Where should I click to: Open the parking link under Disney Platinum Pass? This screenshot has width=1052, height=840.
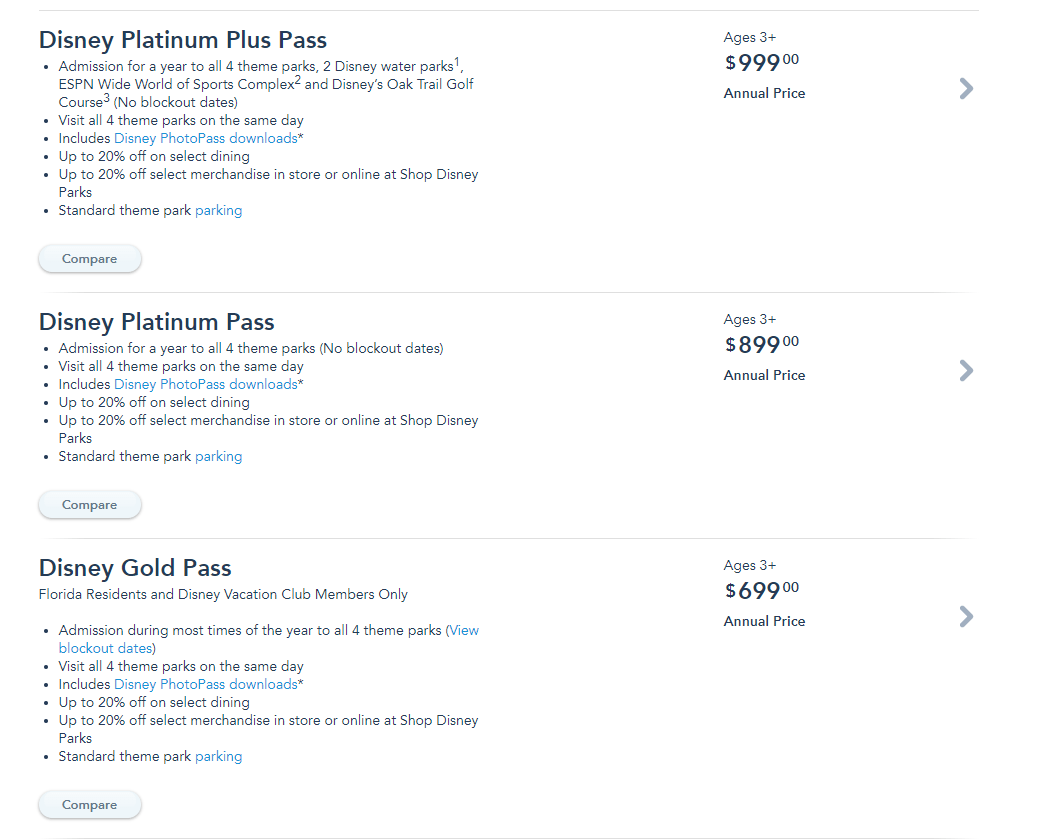(x=218, y=456)
